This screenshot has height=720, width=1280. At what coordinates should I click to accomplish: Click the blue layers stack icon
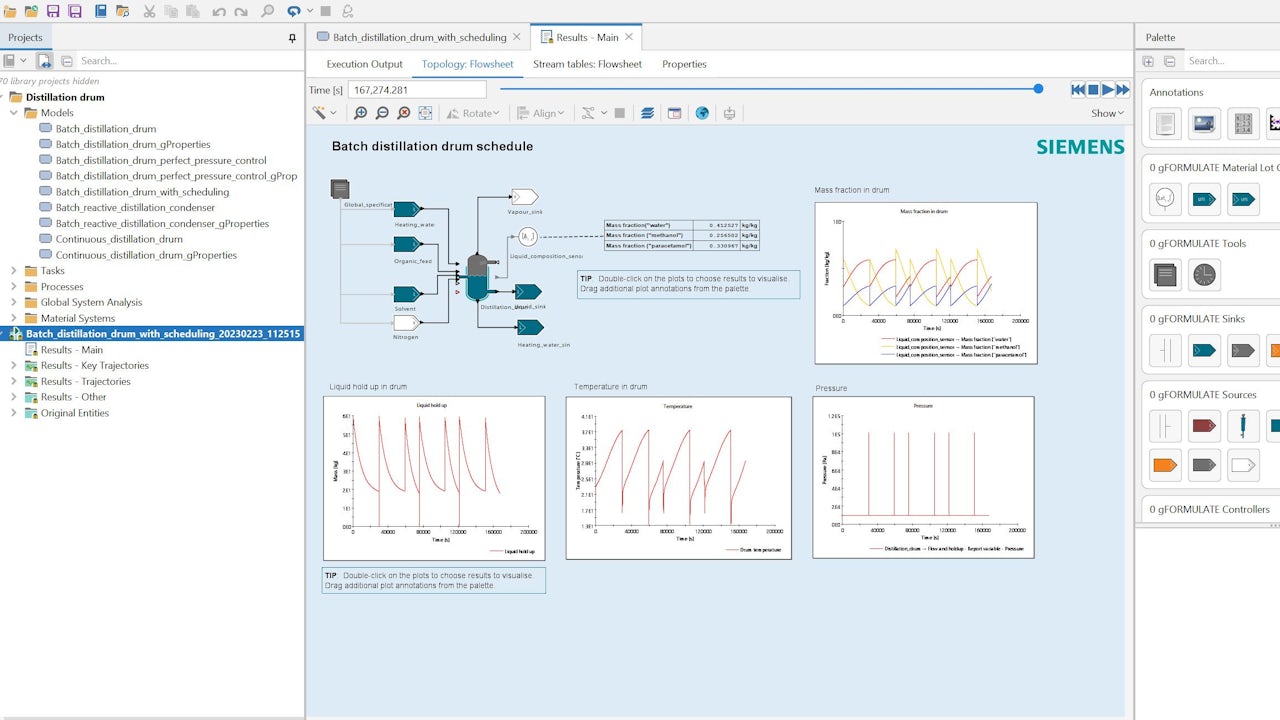coord(647,113)
